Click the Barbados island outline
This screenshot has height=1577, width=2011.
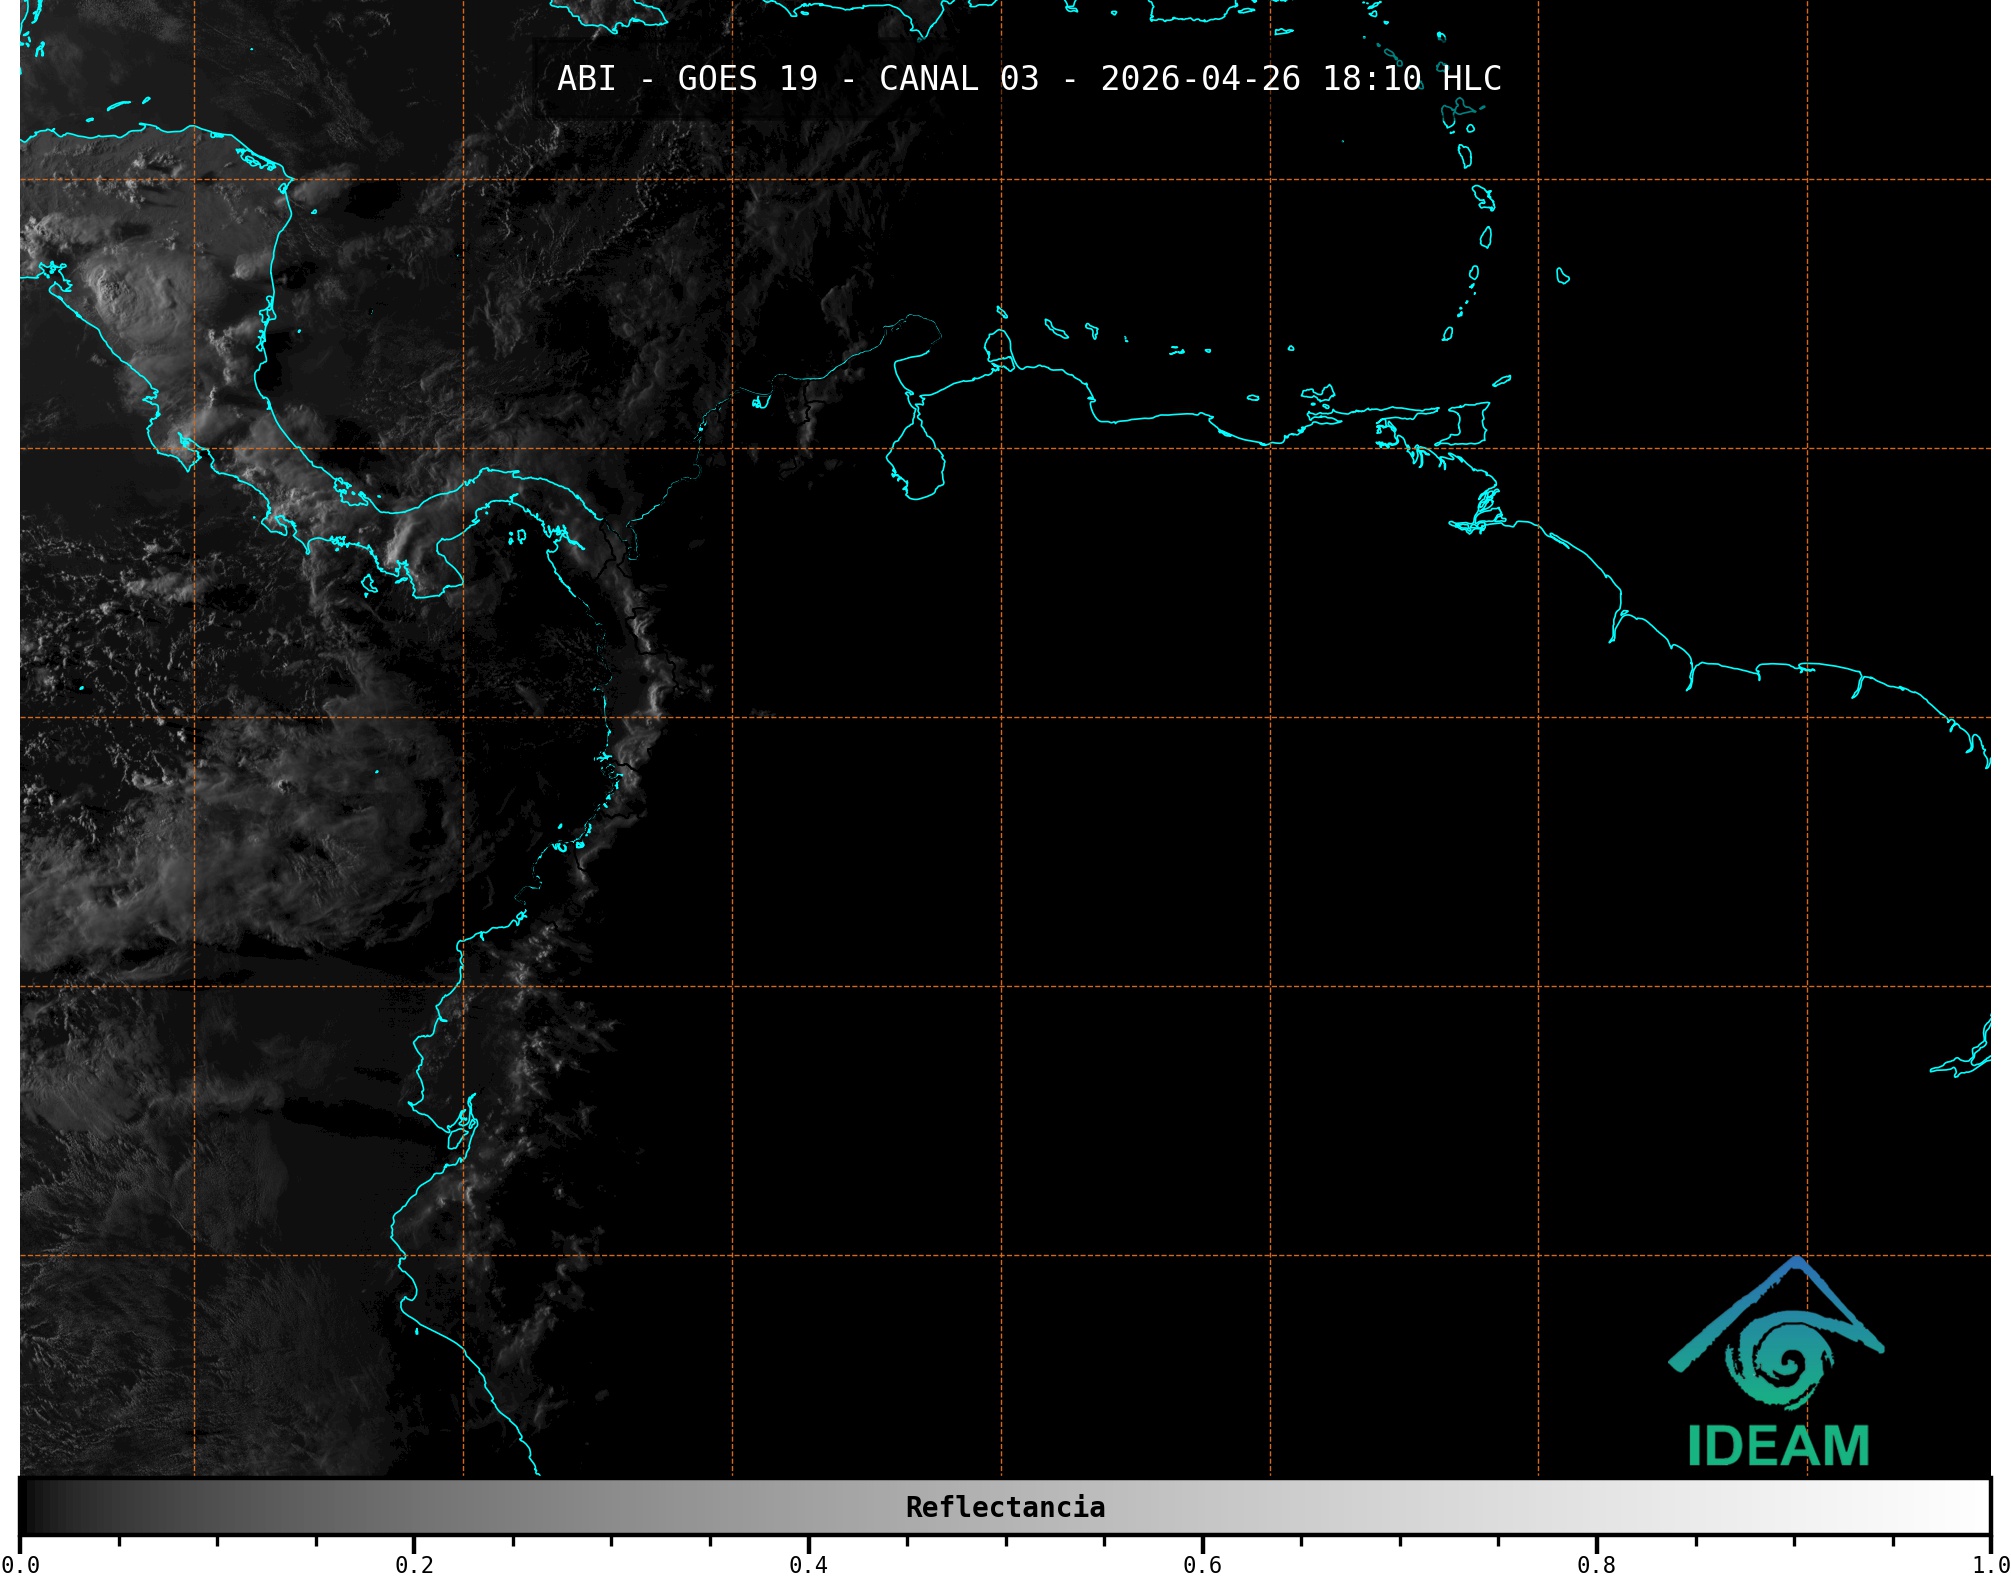pyautogui.click(x=1562, y=276)
